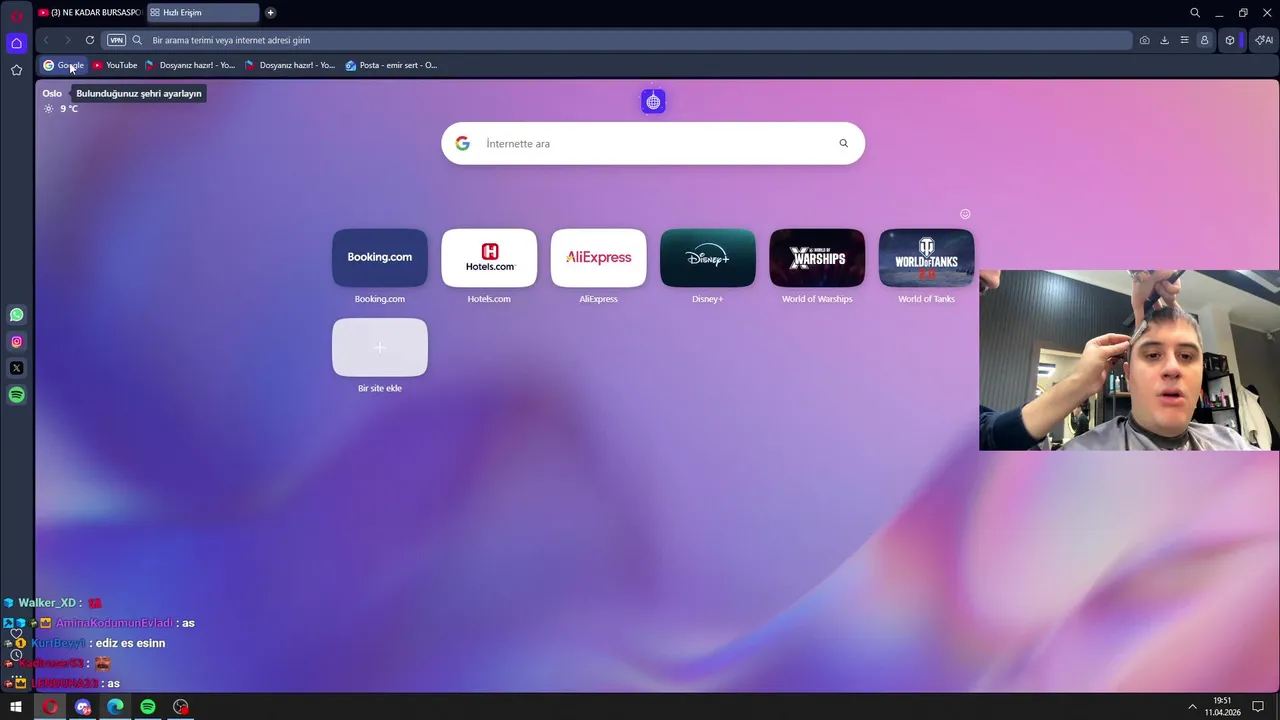Click the Opera icon in the taskbar
1280x720 pixels.
click(x=50, y=707)
